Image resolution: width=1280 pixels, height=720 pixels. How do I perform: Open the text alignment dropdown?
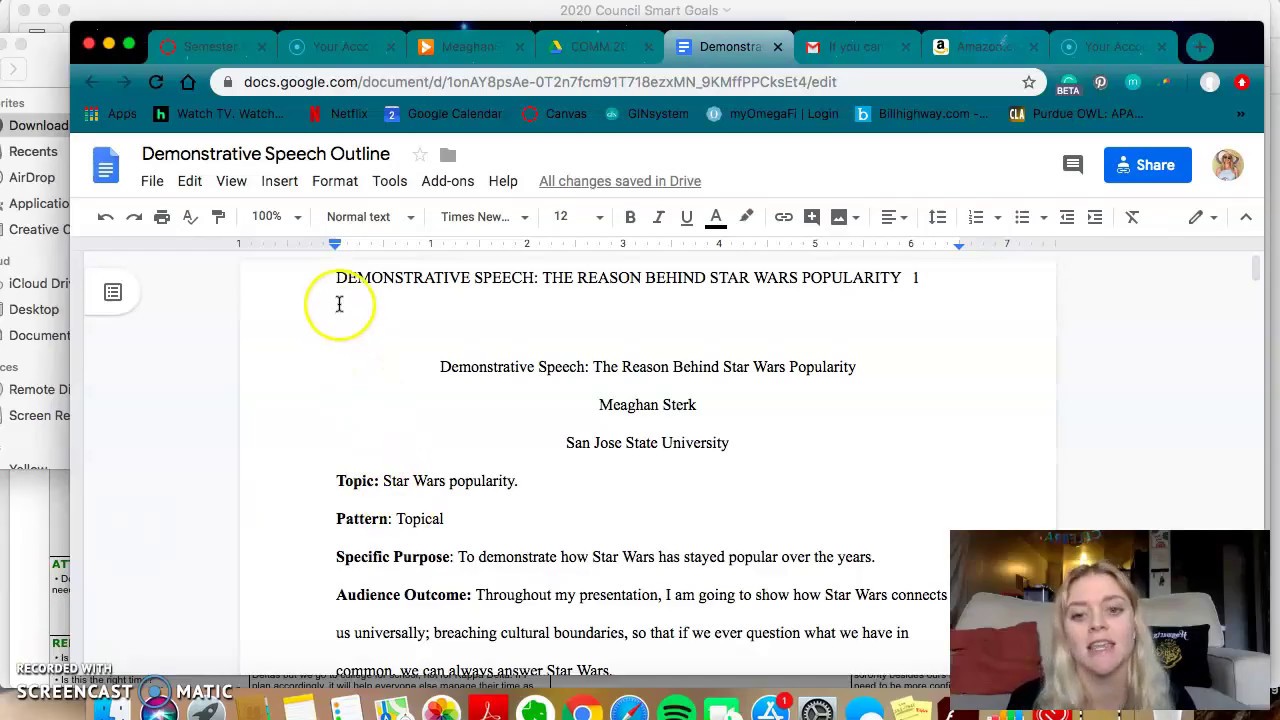coord(894,217)
